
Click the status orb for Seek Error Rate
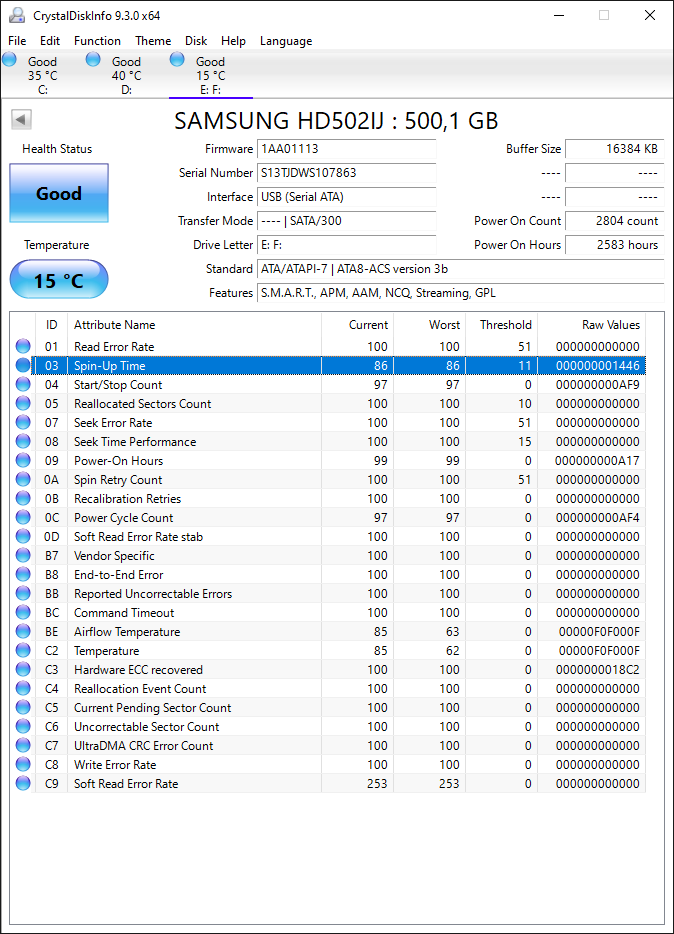point(23,422)
